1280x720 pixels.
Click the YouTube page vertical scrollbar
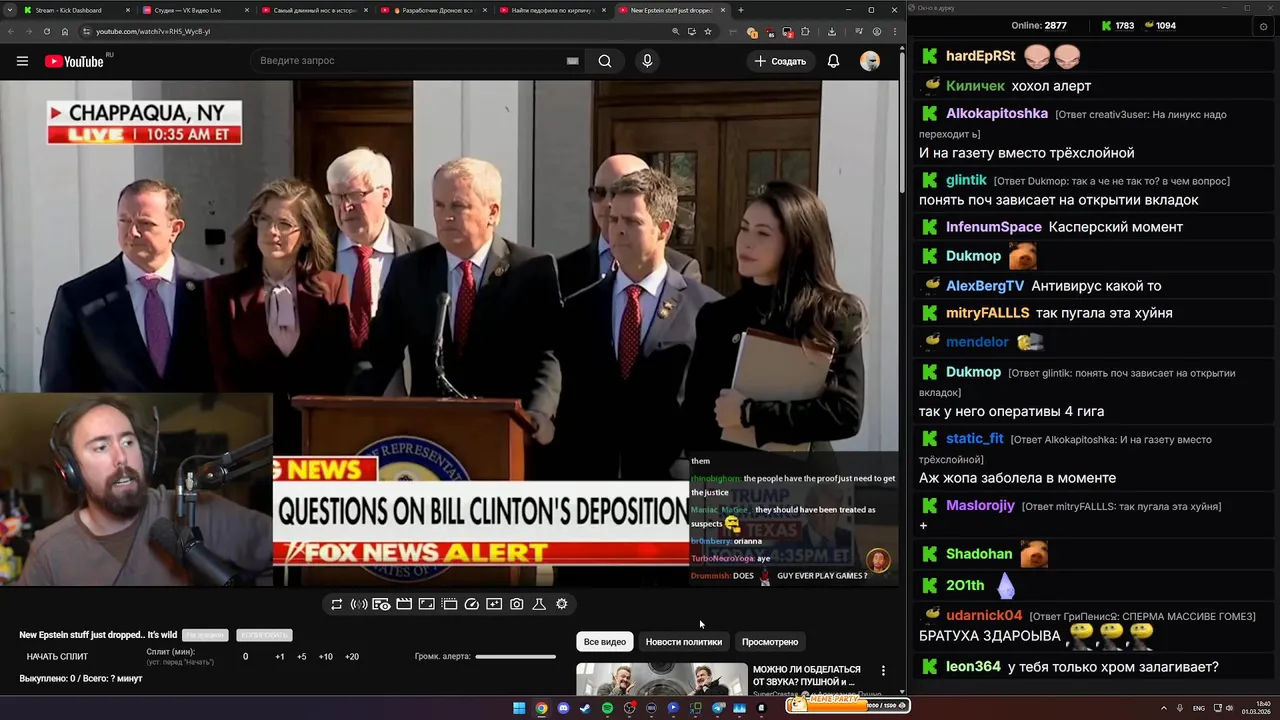pyautogui.click(x=902, y=120)
